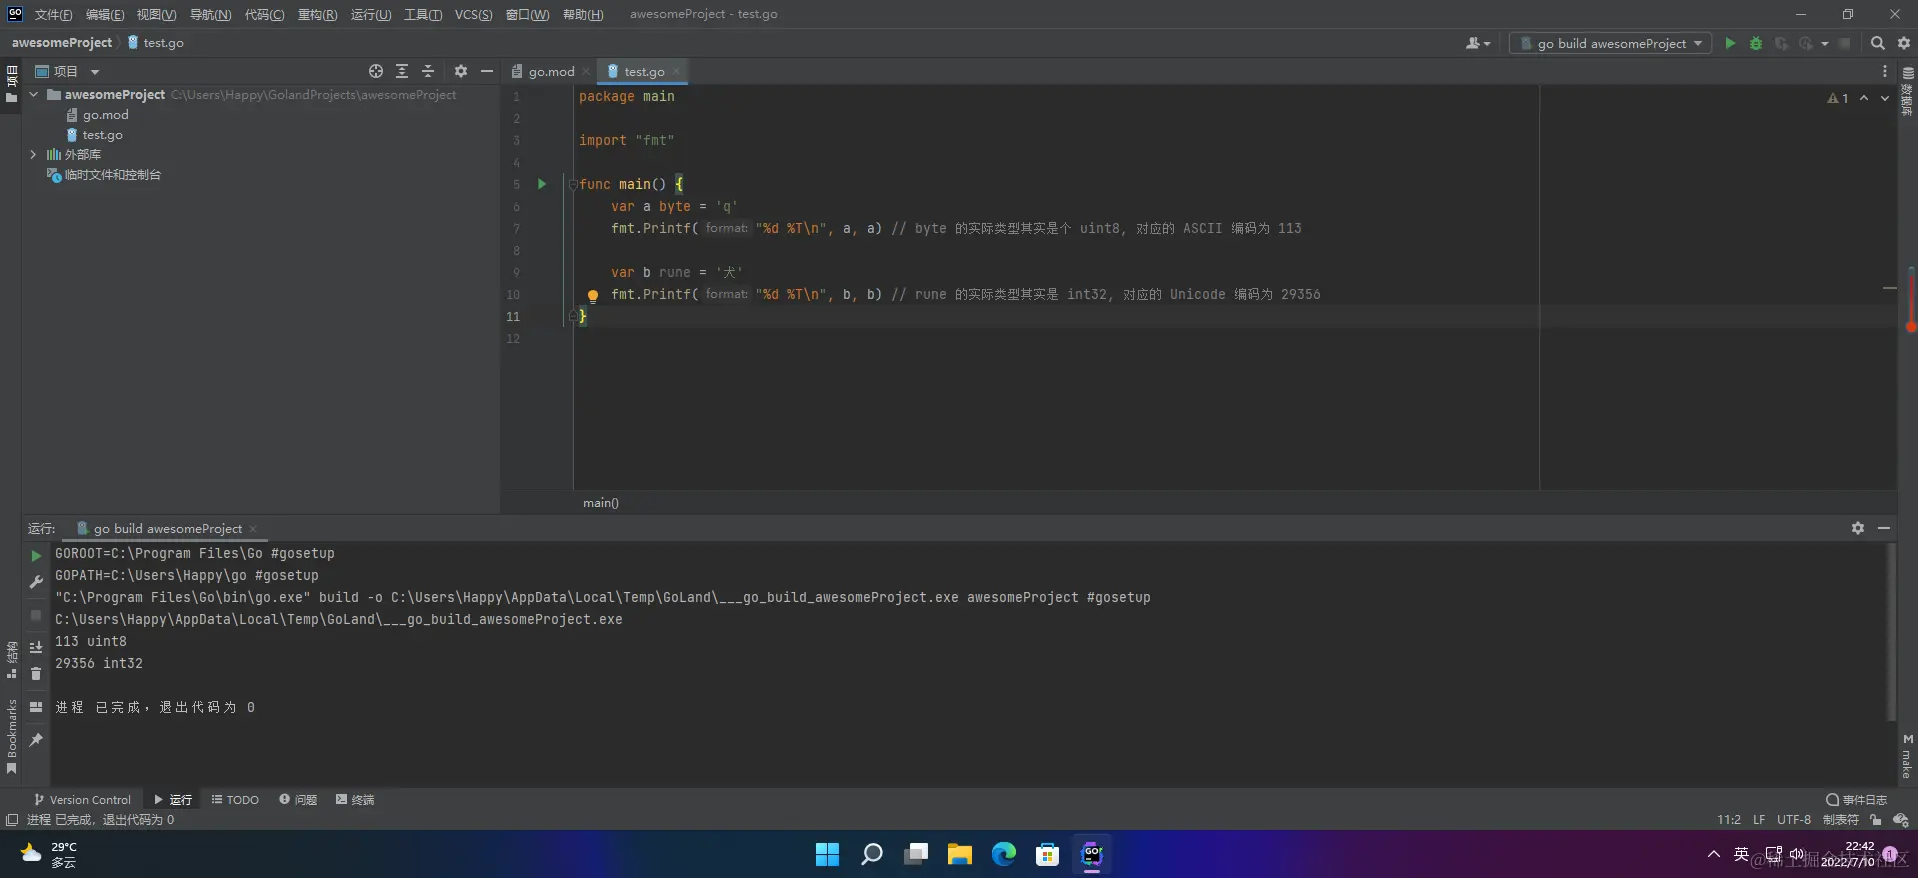The image size is (1918, 878).
Task: Open Version Control tool window
Action: click(82, 799)
